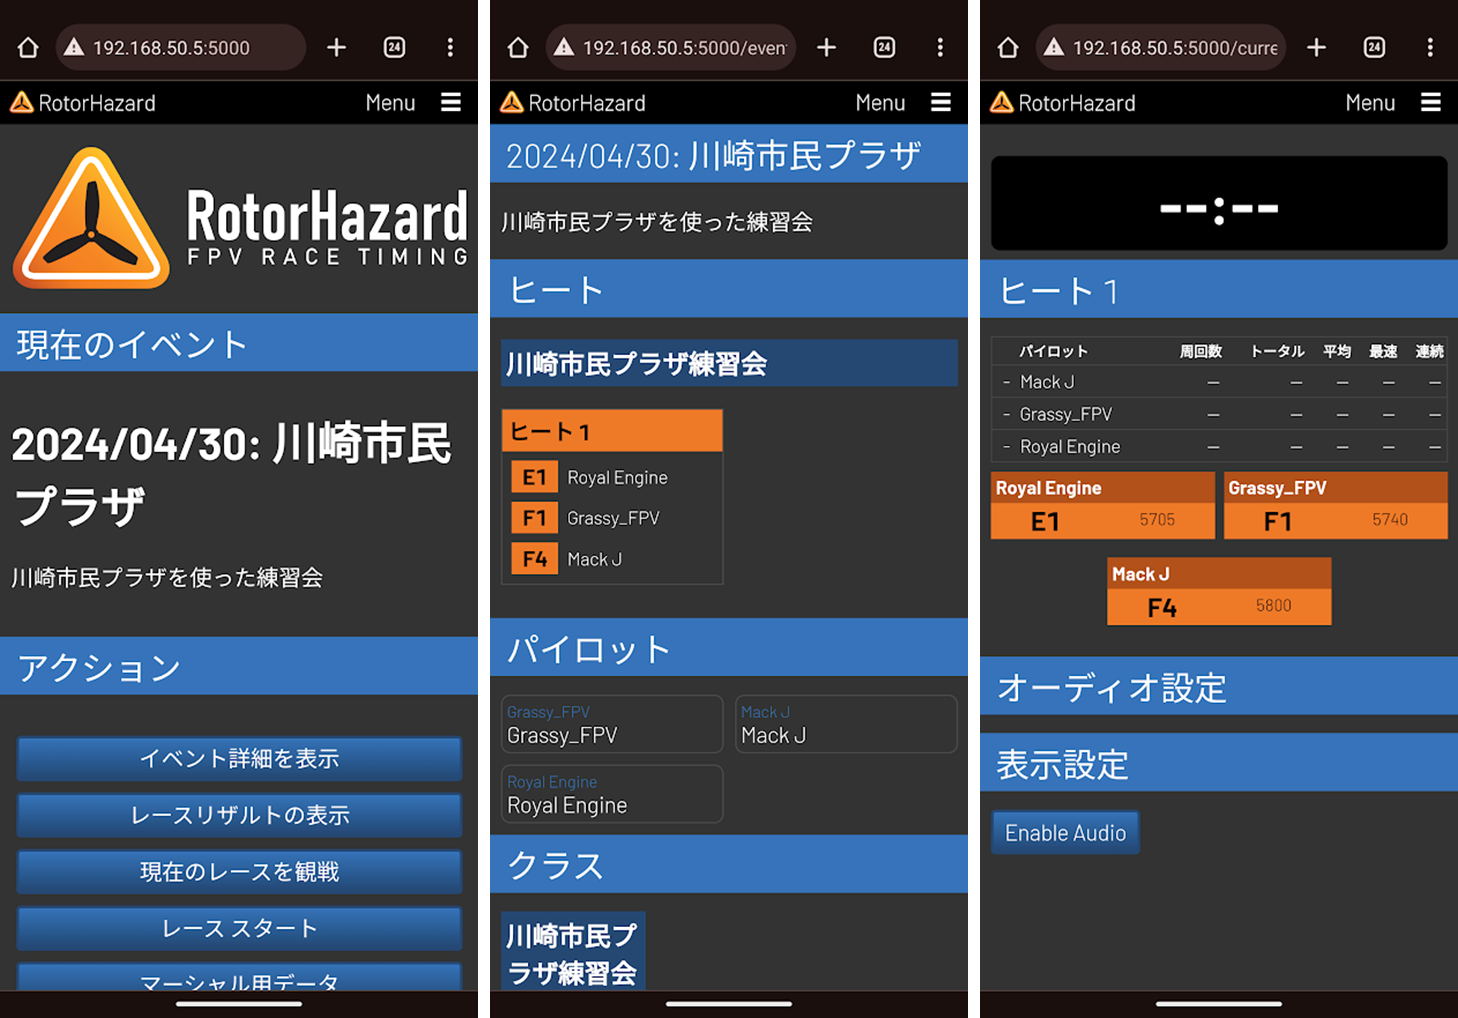
Task: Collapse アクション section header
Action: click(239, 666)
